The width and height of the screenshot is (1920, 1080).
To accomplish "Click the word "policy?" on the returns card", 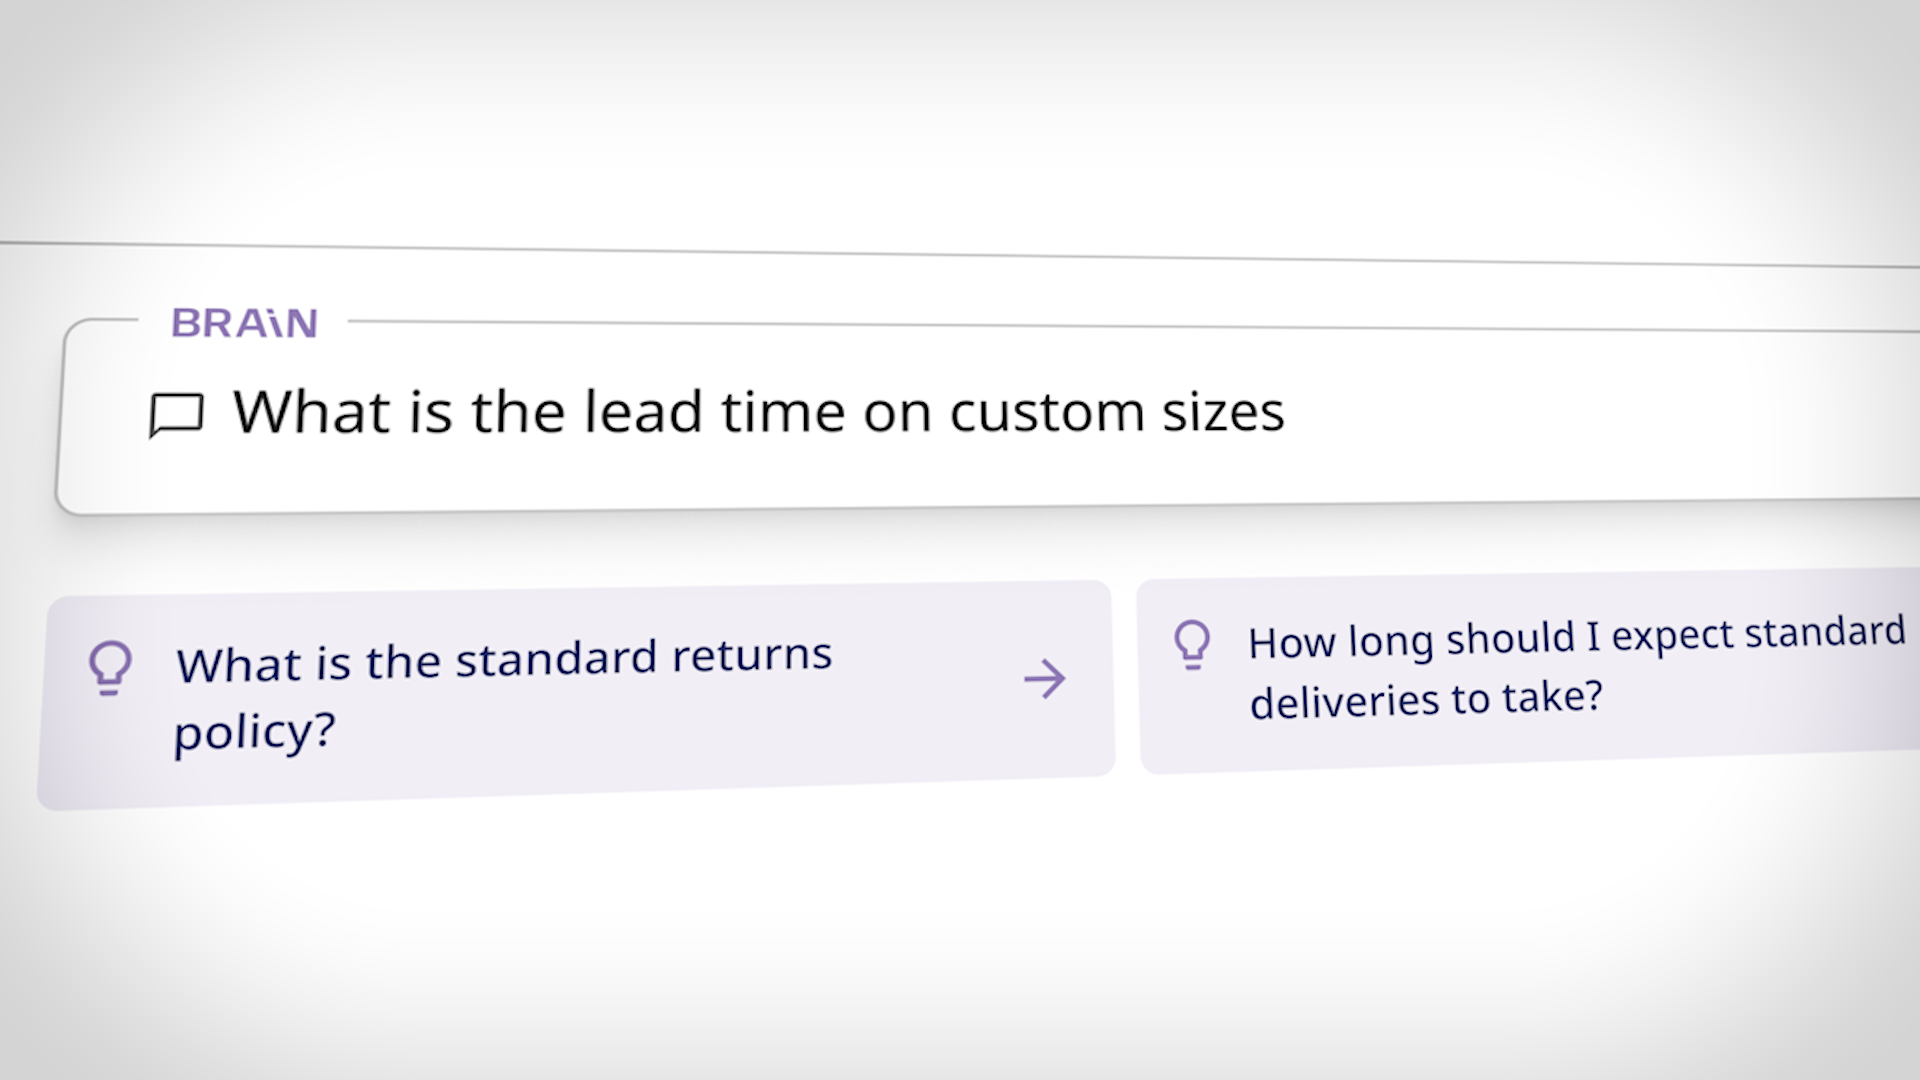I will click(254, 733).
